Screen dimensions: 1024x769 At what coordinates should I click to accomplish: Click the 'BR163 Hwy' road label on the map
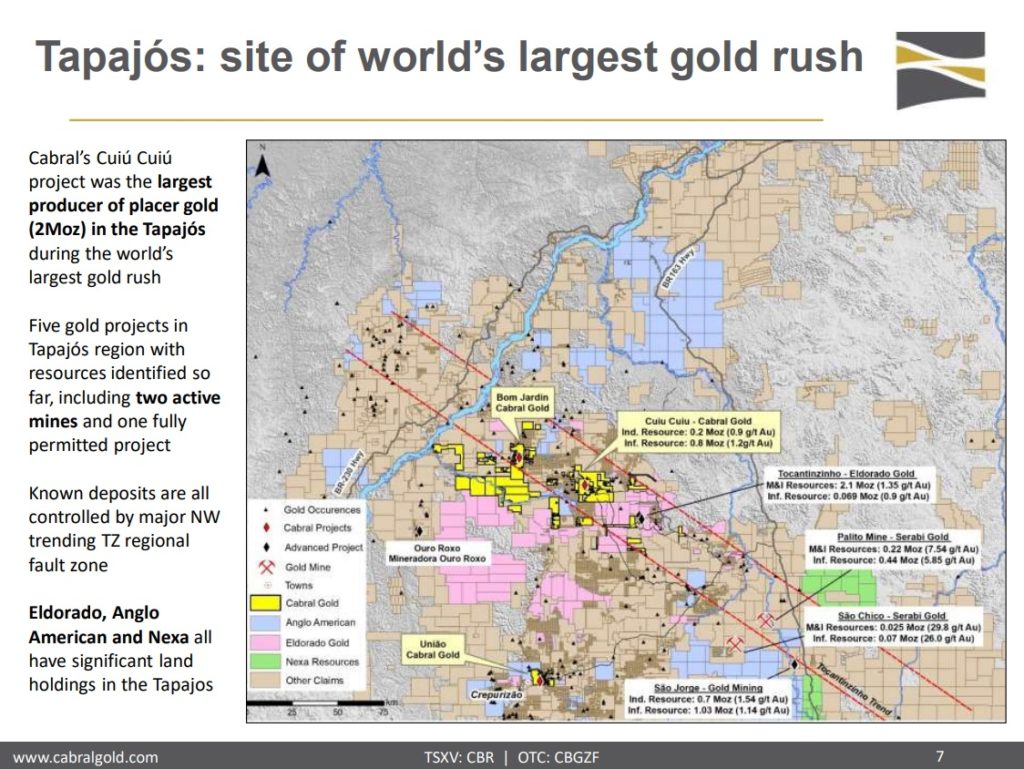point(679,269)
